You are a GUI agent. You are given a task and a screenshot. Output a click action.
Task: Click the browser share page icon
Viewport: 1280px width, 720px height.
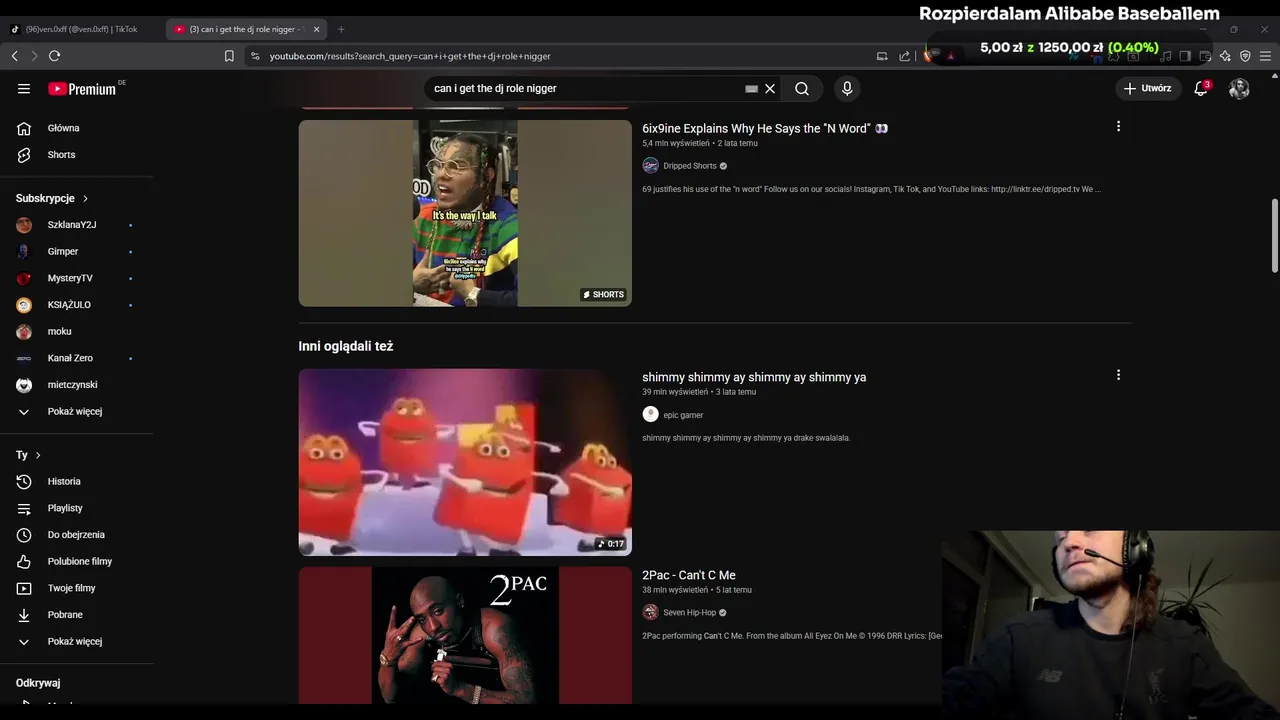pos(905,56)
